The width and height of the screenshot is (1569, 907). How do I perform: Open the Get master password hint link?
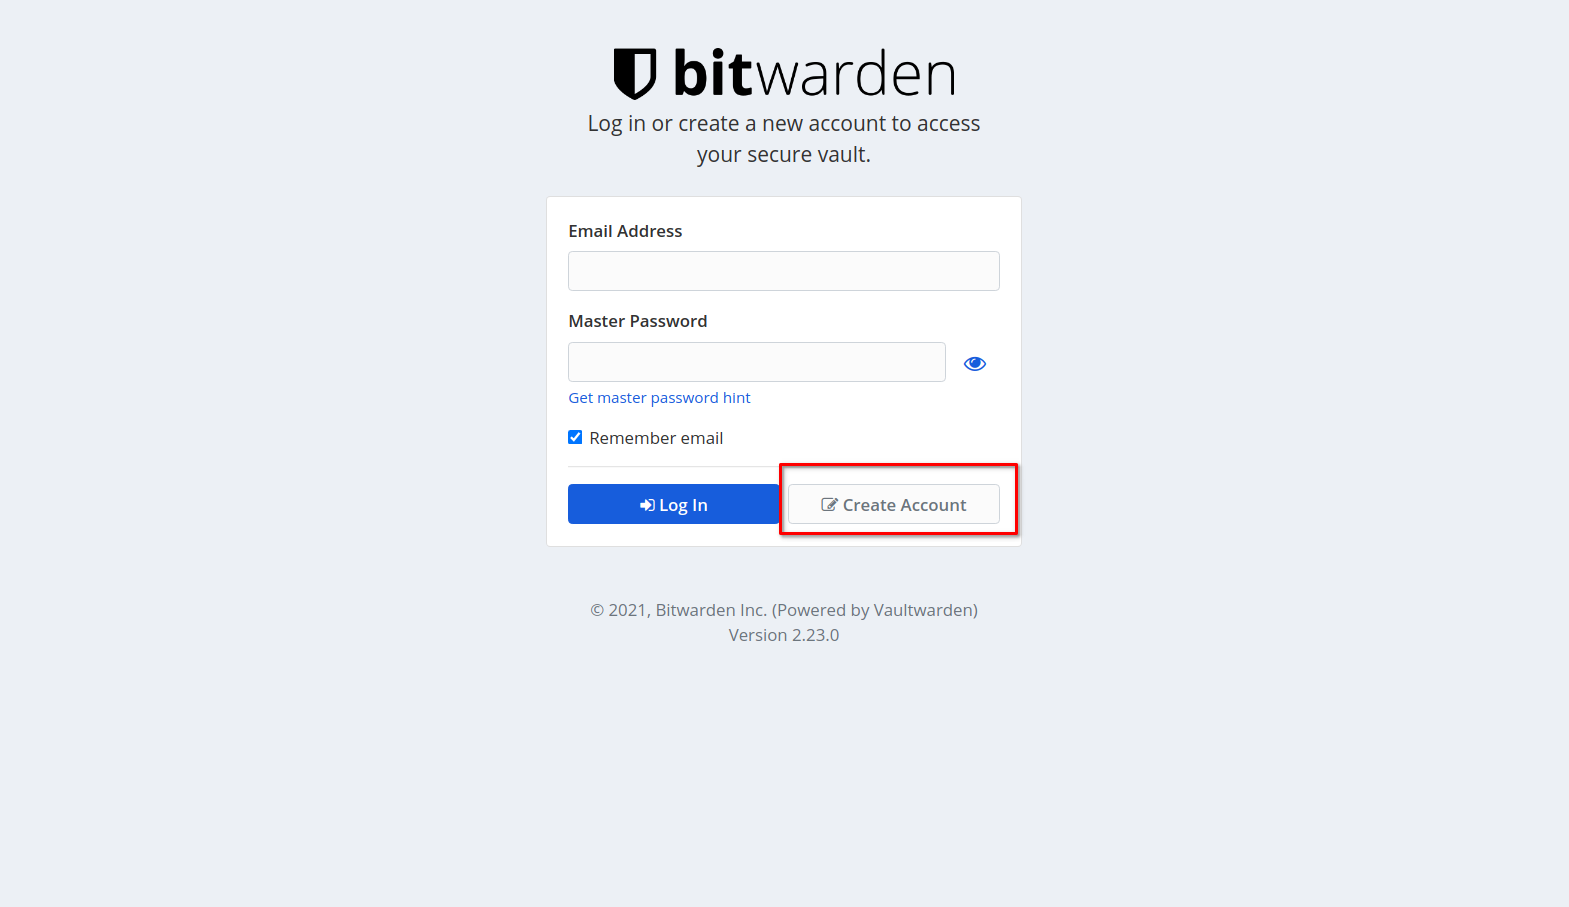click(x=659, y=398)
